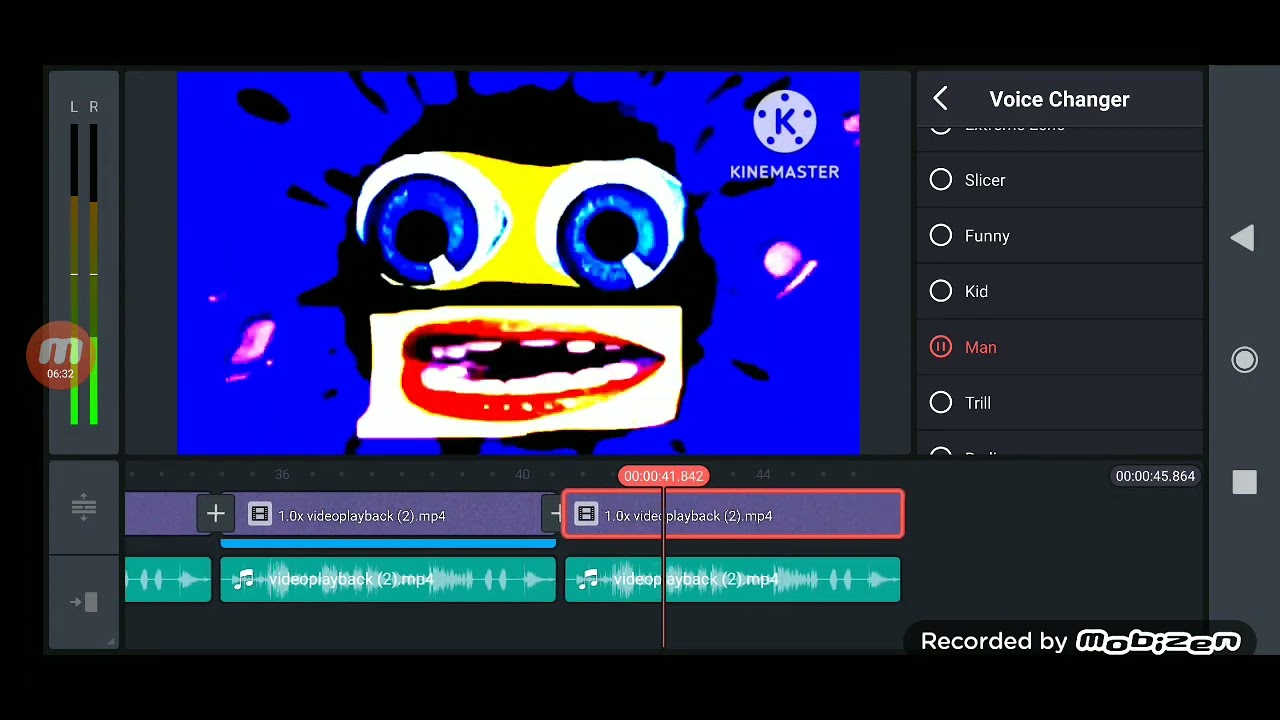The image size is (1280, 720).
Task: Tap the playhead time 00:00:41.842 marker
Action: click(663, 476)
